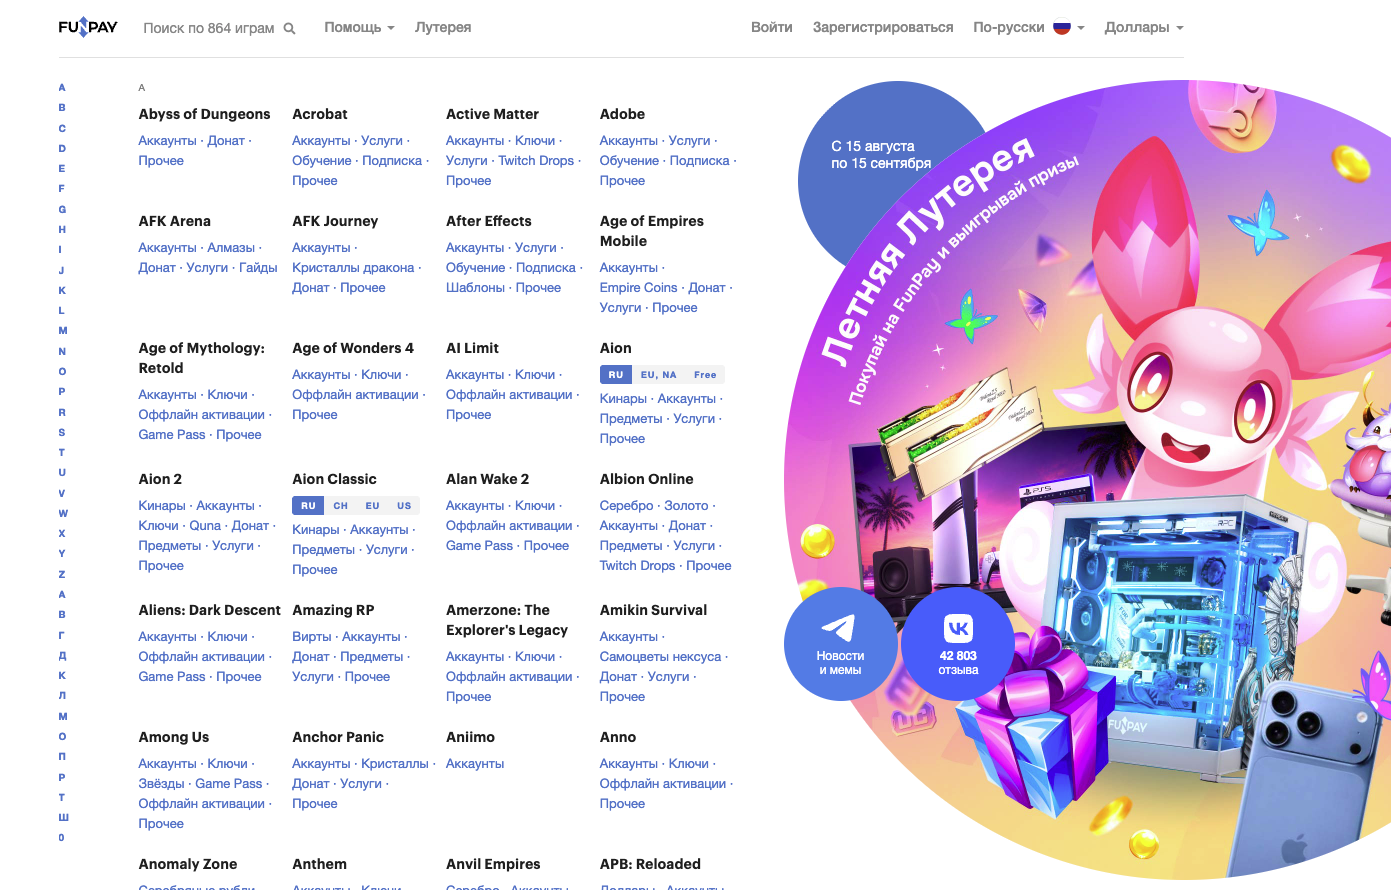Open Донат under Abyss of Dungeons
1391x890 pixels.
pyautogui.click(x=226, y=141)
